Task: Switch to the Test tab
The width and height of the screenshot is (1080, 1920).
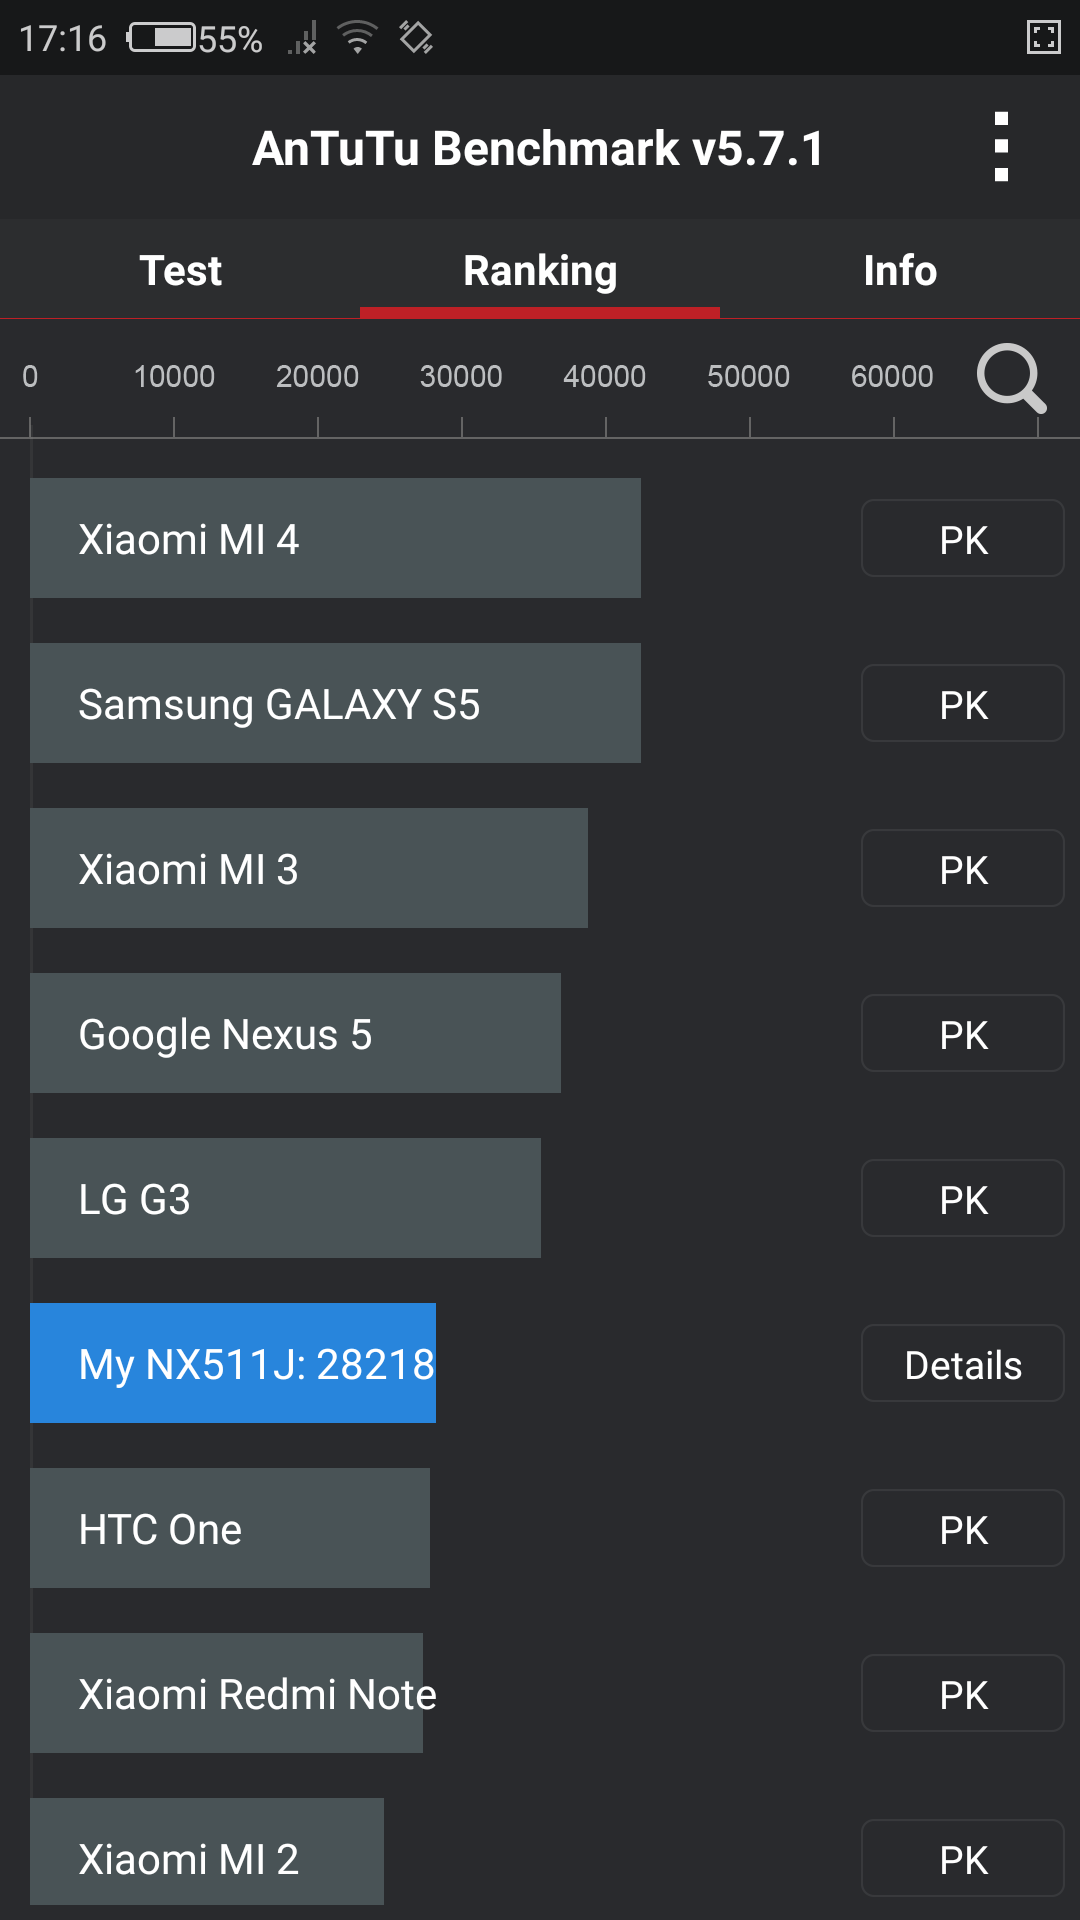Action: click(x=180, y=270)
